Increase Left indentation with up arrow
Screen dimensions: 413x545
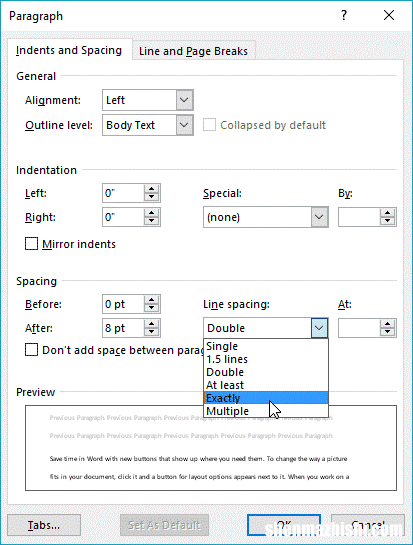click(152, 189)
